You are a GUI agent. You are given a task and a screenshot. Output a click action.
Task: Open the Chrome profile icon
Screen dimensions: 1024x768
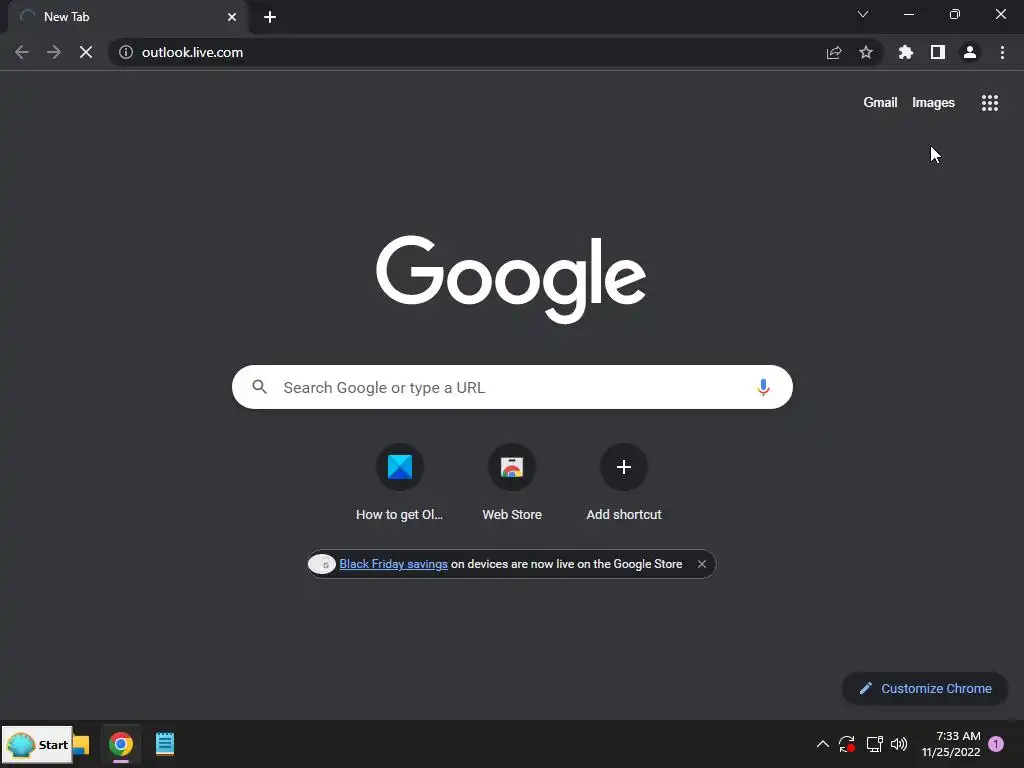(x=970, y=52)
